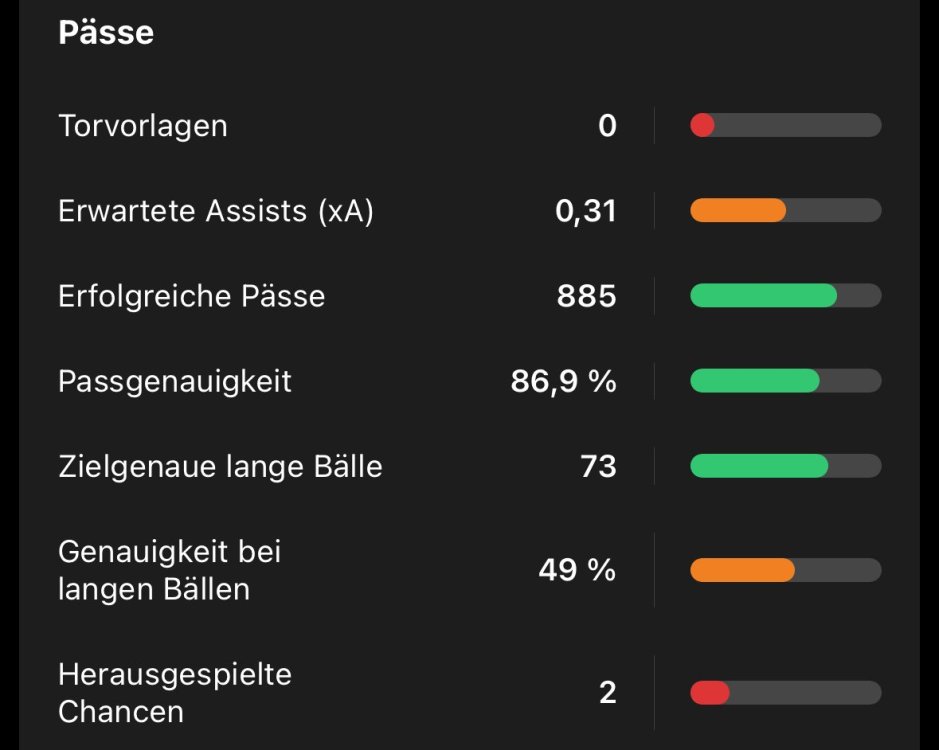Click the red Herausgespielte Chancen bar
The image size is (939, 750).
[785, 693]
